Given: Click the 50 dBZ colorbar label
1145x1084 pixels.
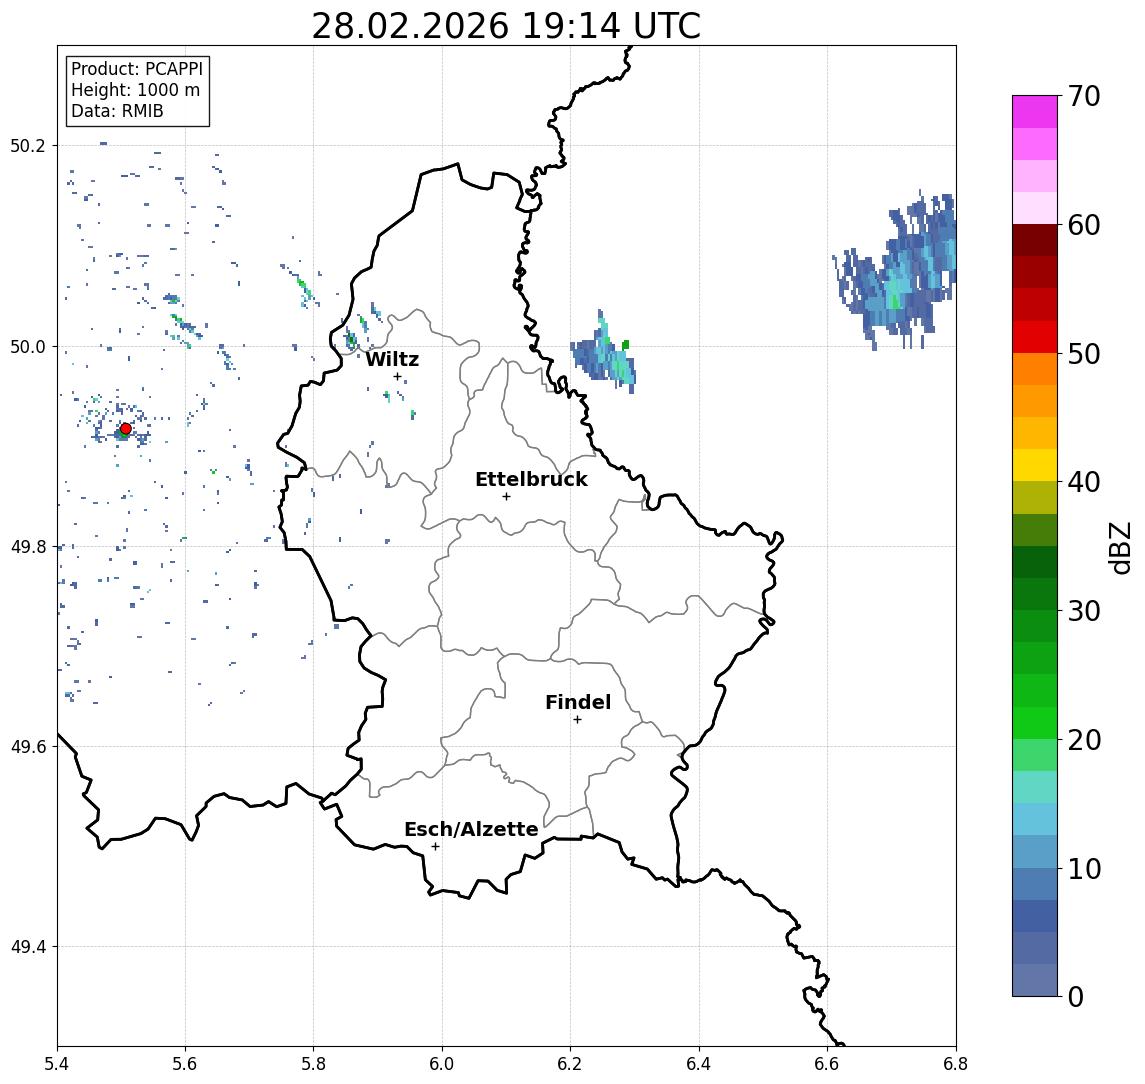Looking at the screenshot, I should point(1084,354).
